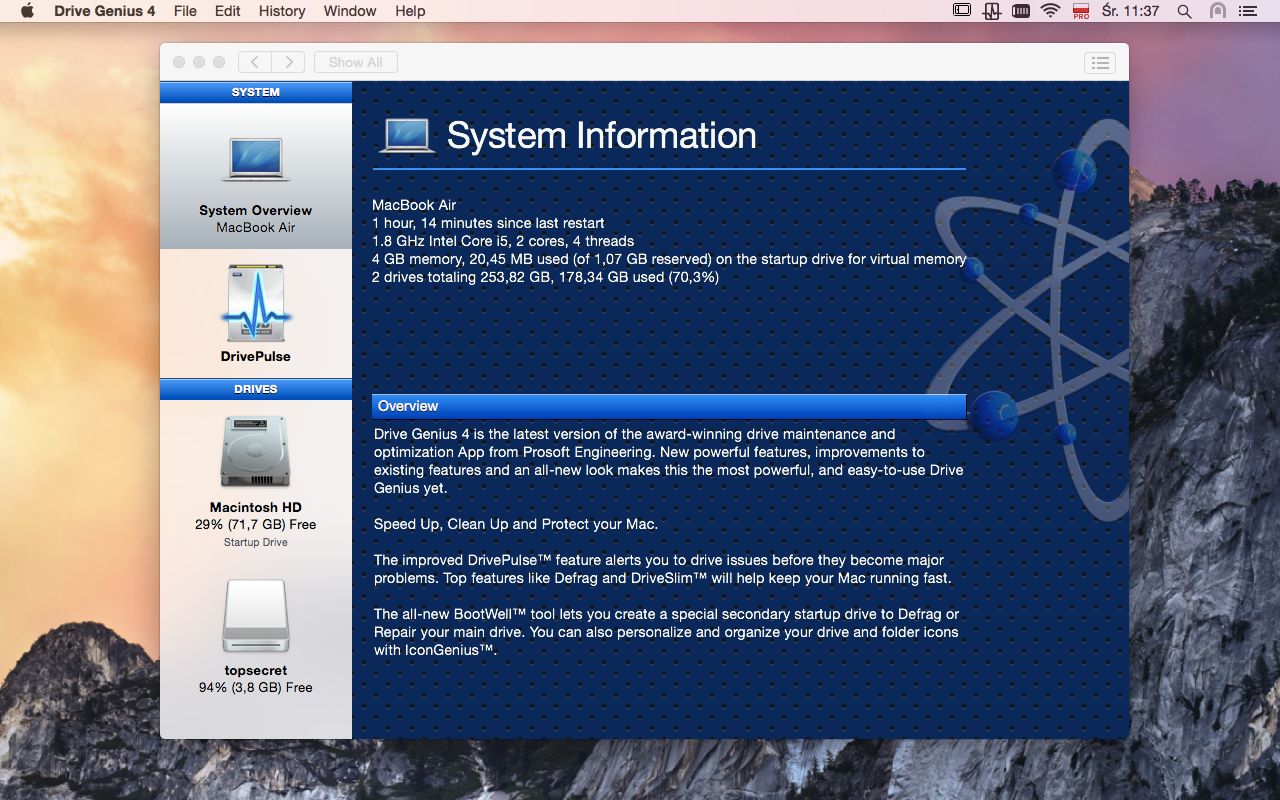Click the Show All button
1280x800 pixels.
point(356,62)
